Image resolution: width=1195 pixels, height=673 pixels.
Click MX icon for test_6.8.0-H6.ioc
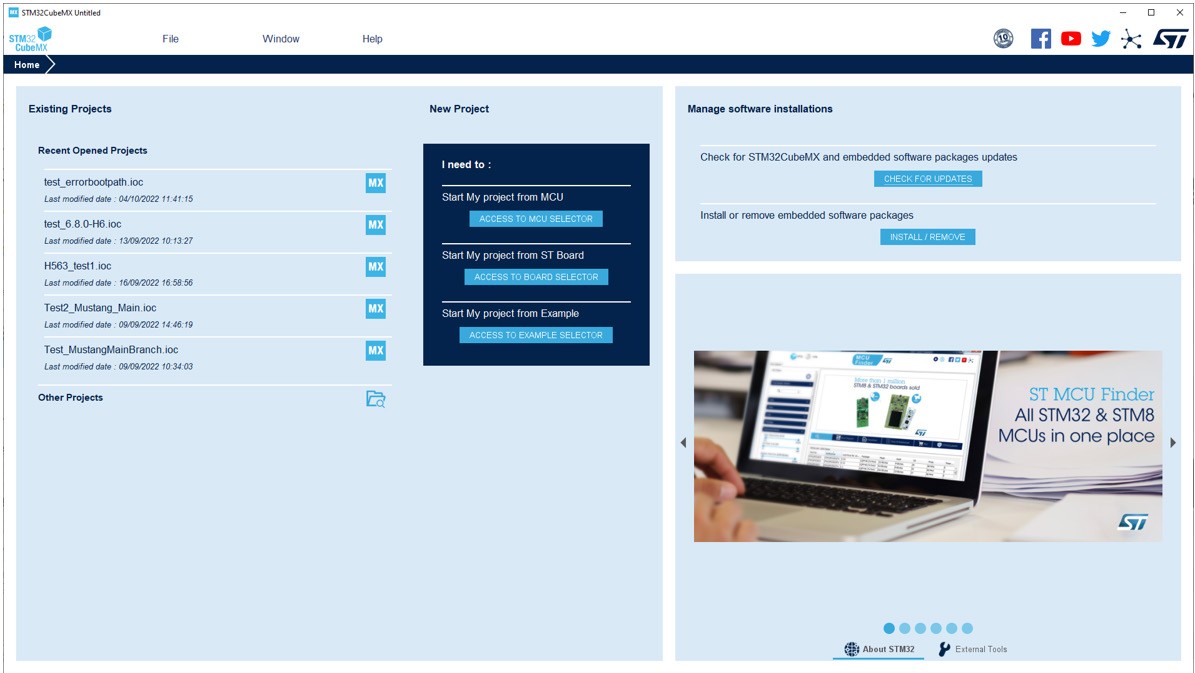point(376,225)
